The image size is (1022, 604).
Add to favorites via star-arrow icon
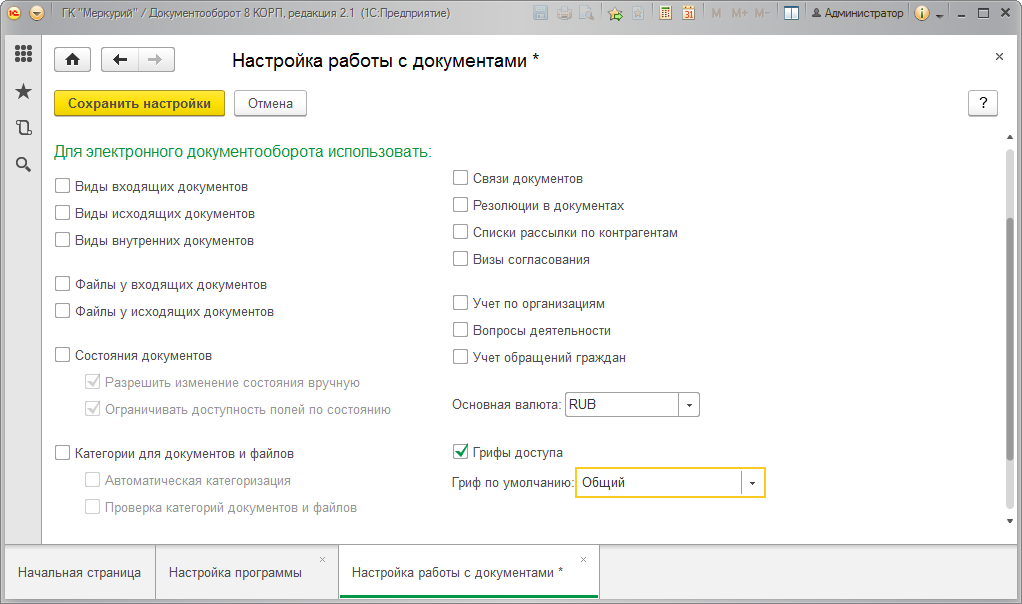(x=615, y=13)
